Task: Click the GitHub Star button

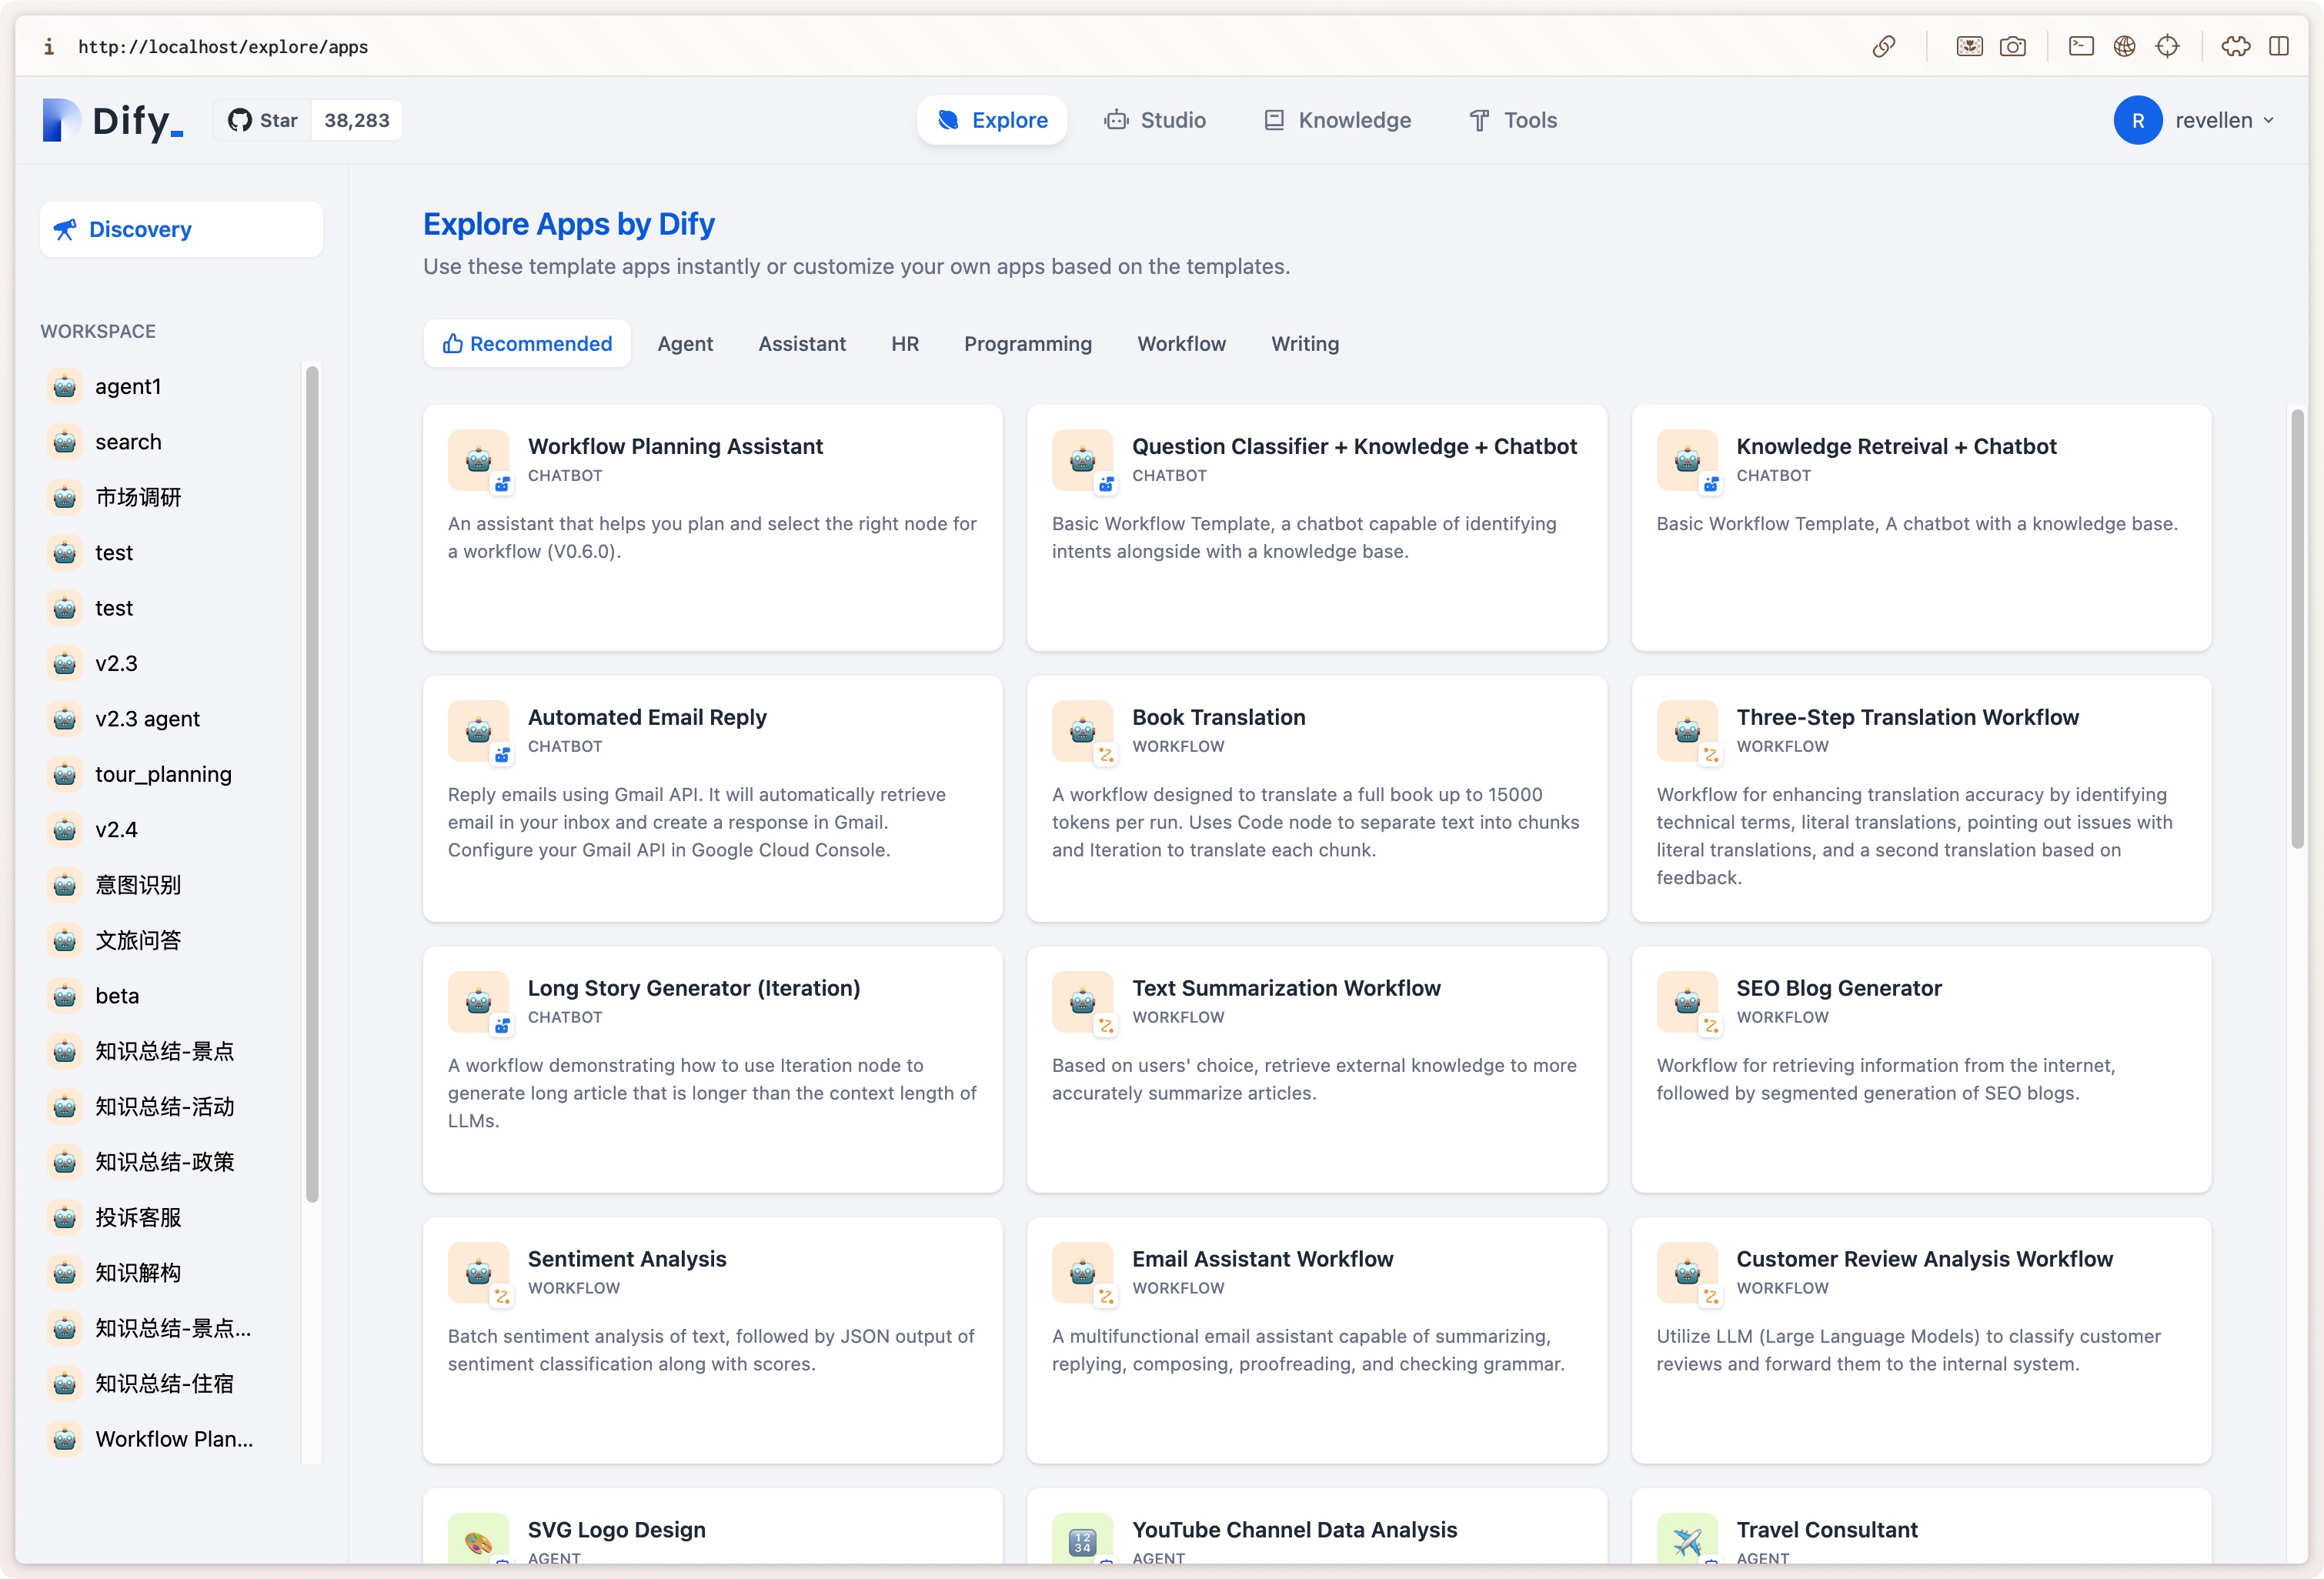Action: 263,120
